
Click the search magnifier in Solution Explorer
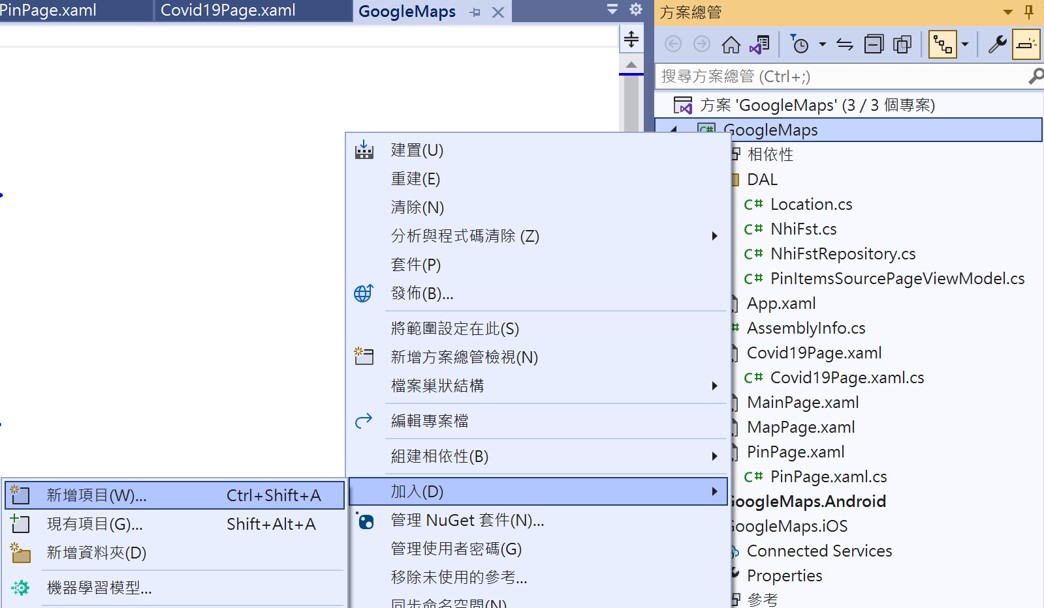click(x=1036, y=77)
